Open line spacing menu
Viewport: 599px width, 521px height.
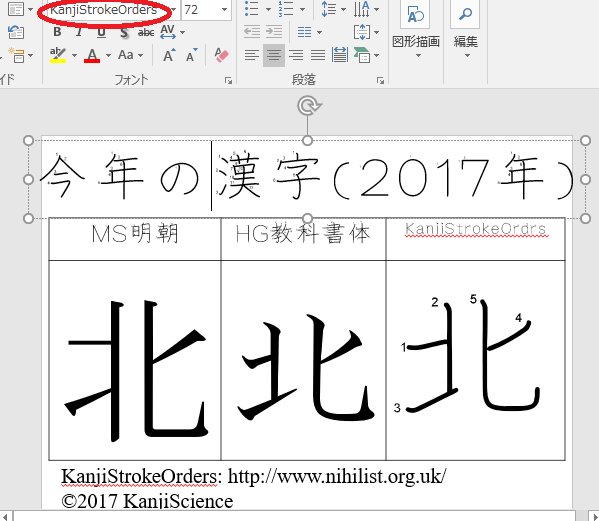point(333,9)
